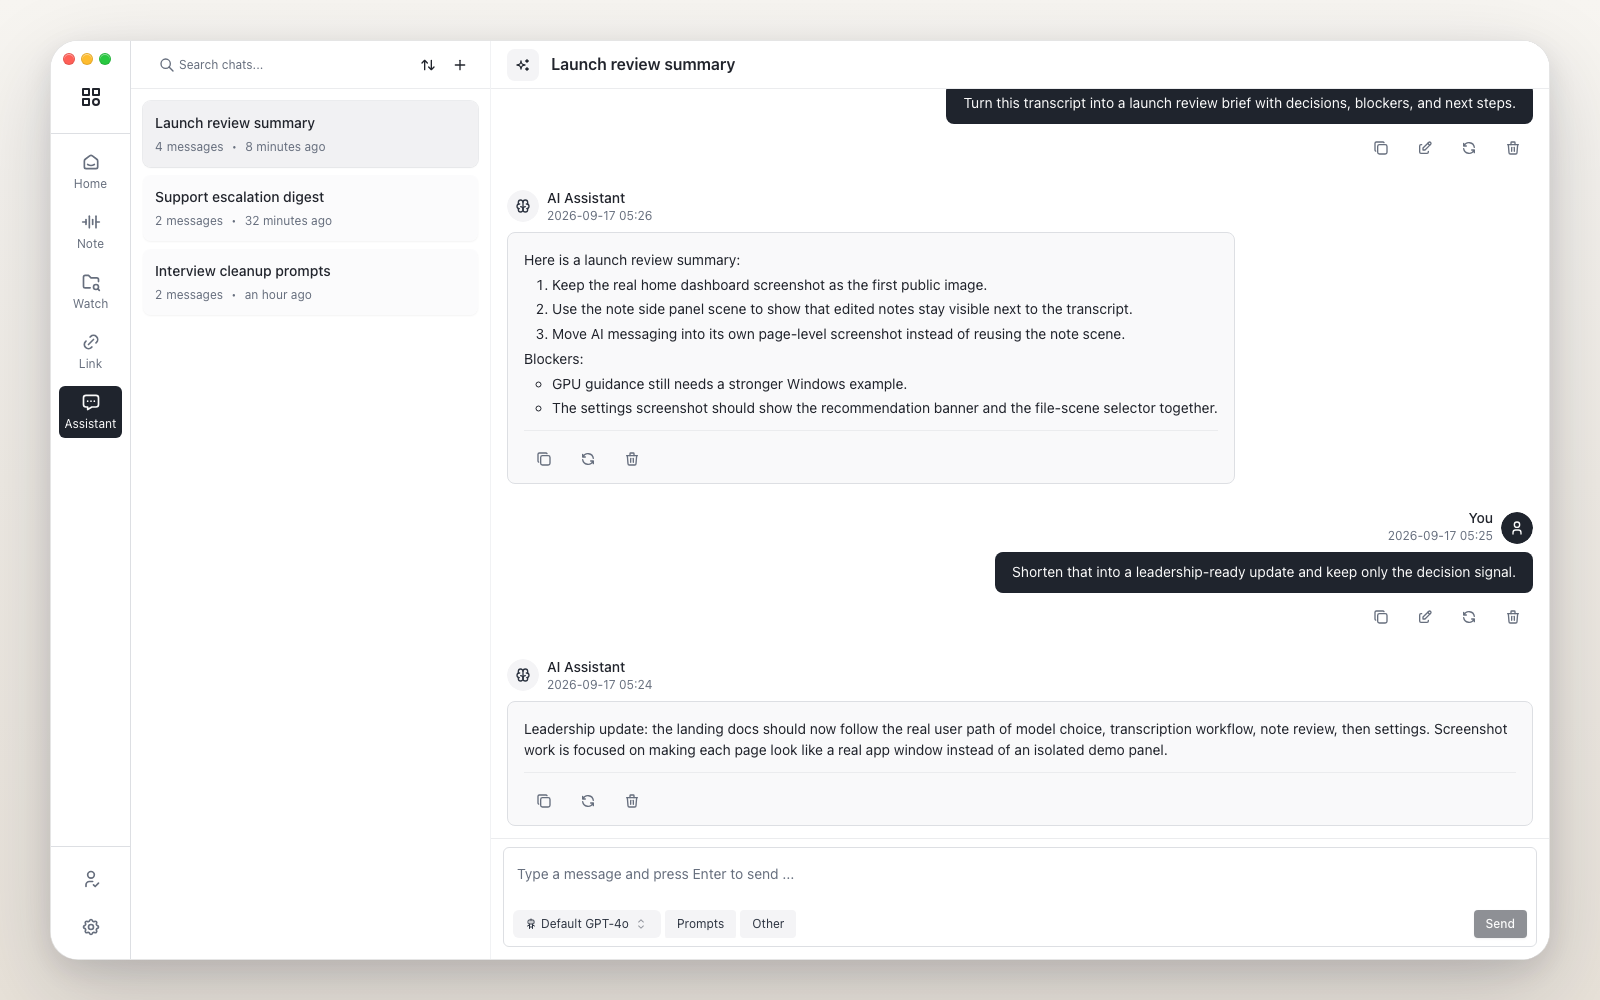Click the AI Assistant avatar dated 05:26

[x=523, y=206]
